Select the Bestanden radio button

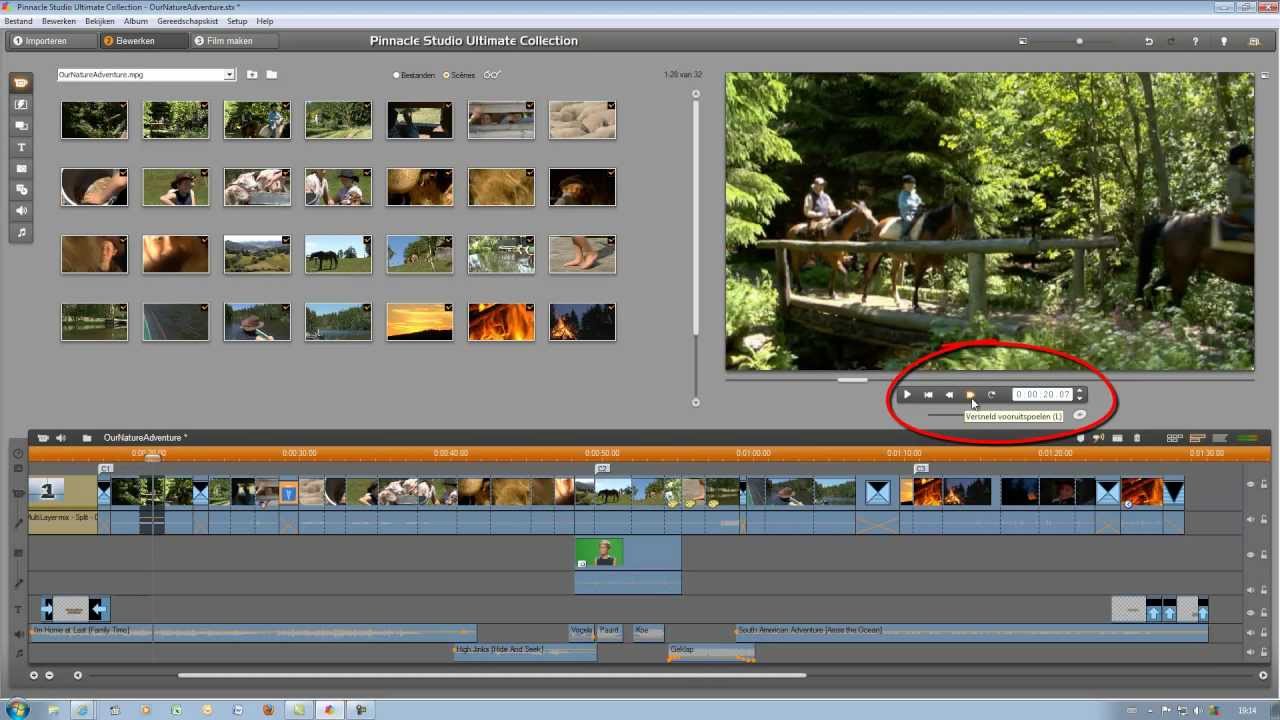(396, 75)
